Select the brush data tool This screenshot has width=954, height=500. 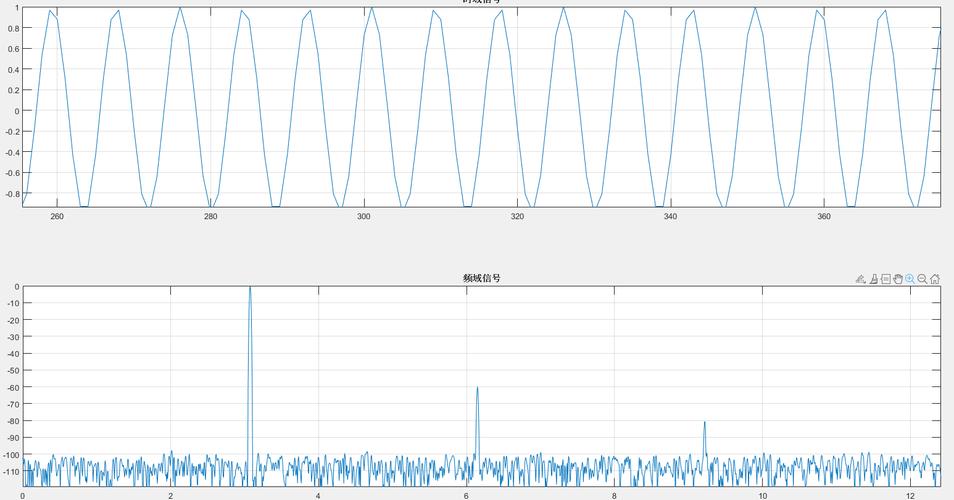[874, 279]
